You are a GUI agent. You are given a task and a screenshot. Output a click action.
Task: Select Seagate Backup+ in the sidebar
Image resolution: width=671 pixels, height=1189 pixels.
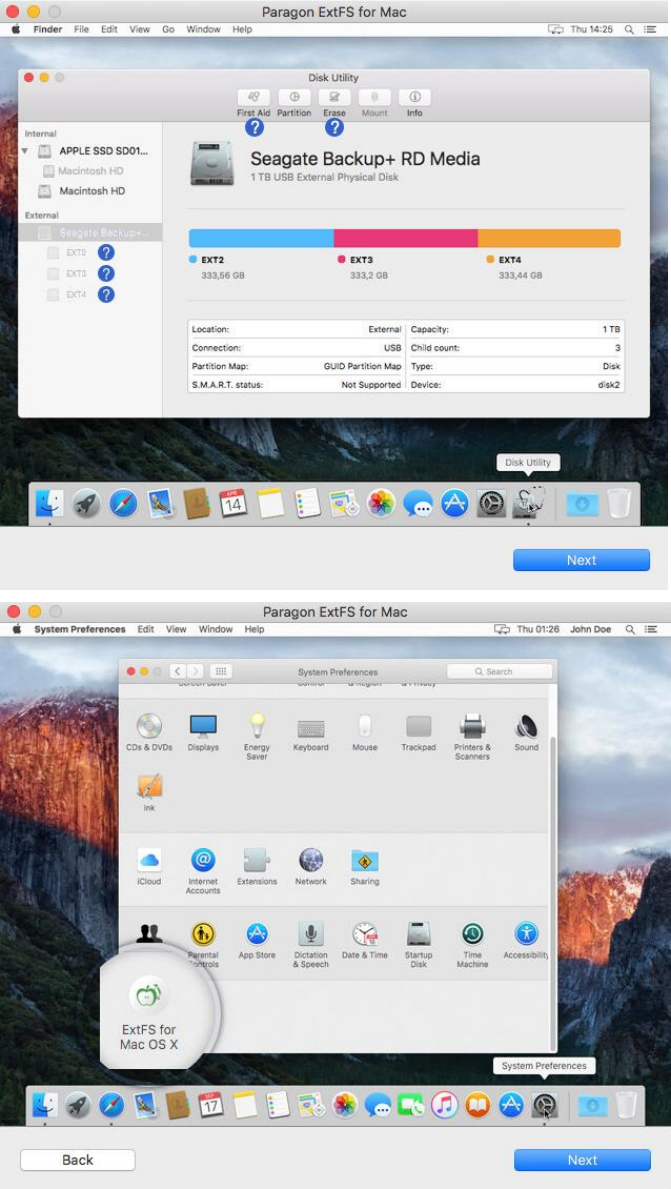point(90,232)
